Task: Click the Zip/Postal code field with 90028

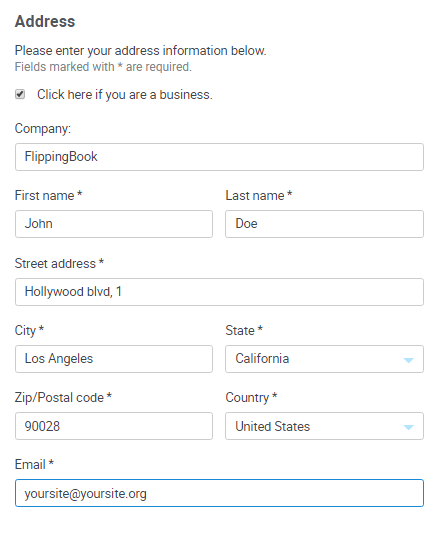Action: 114,426
